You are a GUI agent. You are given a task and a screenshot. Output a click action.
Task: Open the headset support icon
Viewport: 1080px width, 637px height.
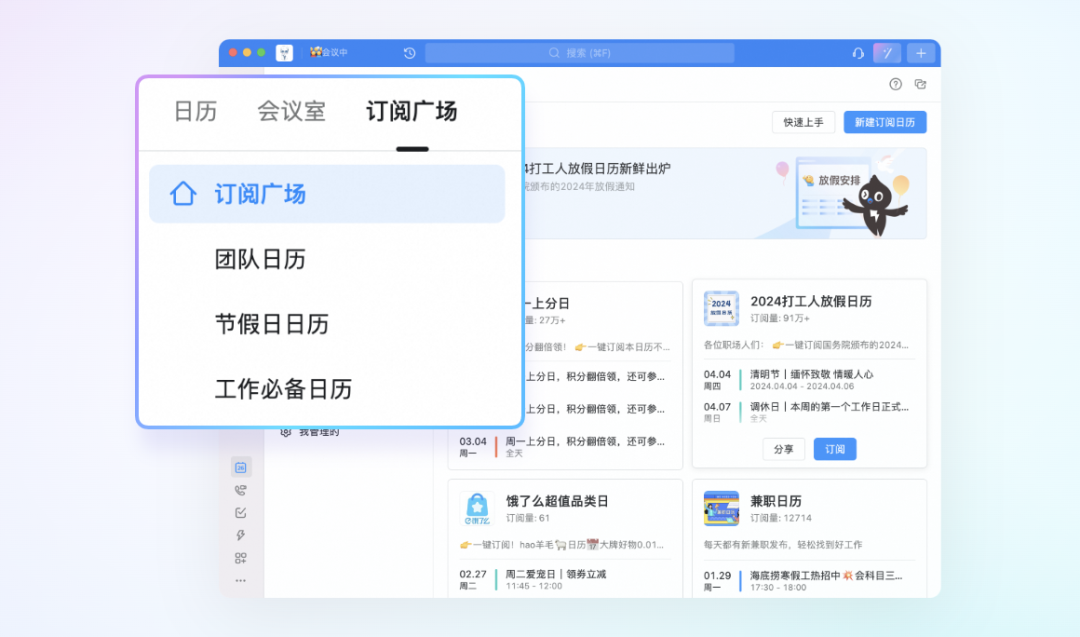click(857, 53)
